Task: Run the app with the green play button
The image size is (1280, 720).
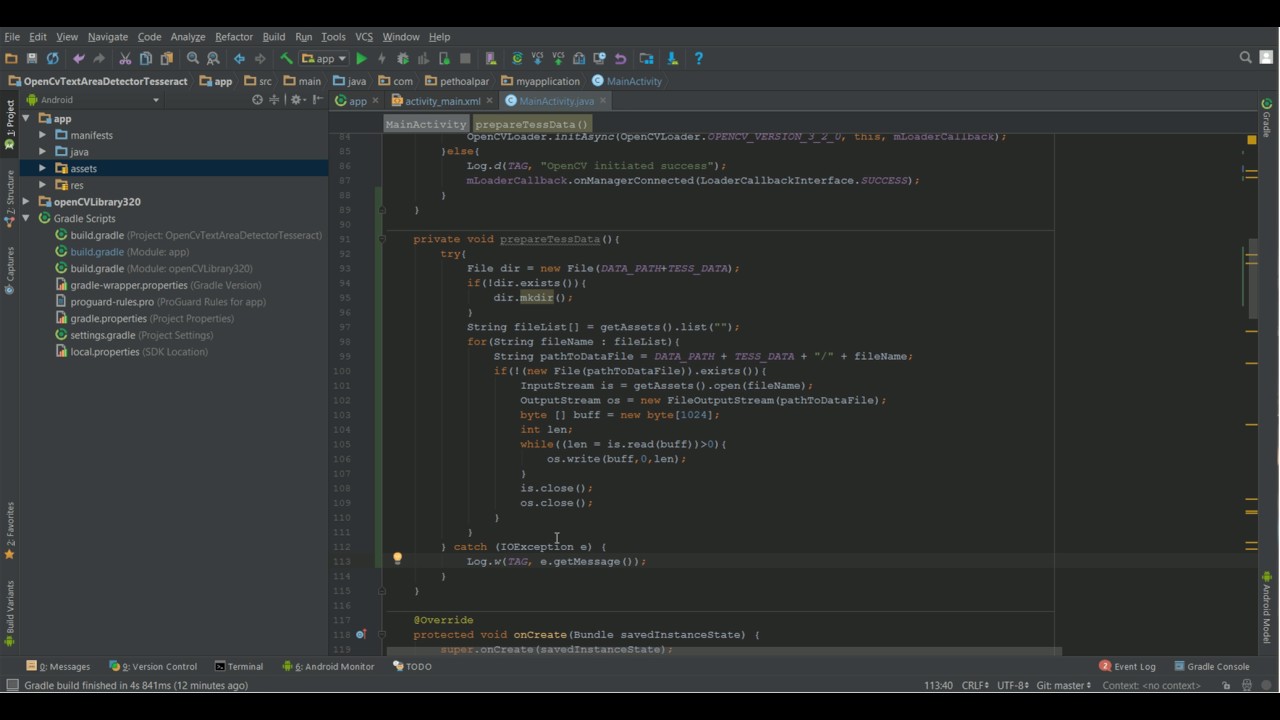Action: [x=361, y=59]
